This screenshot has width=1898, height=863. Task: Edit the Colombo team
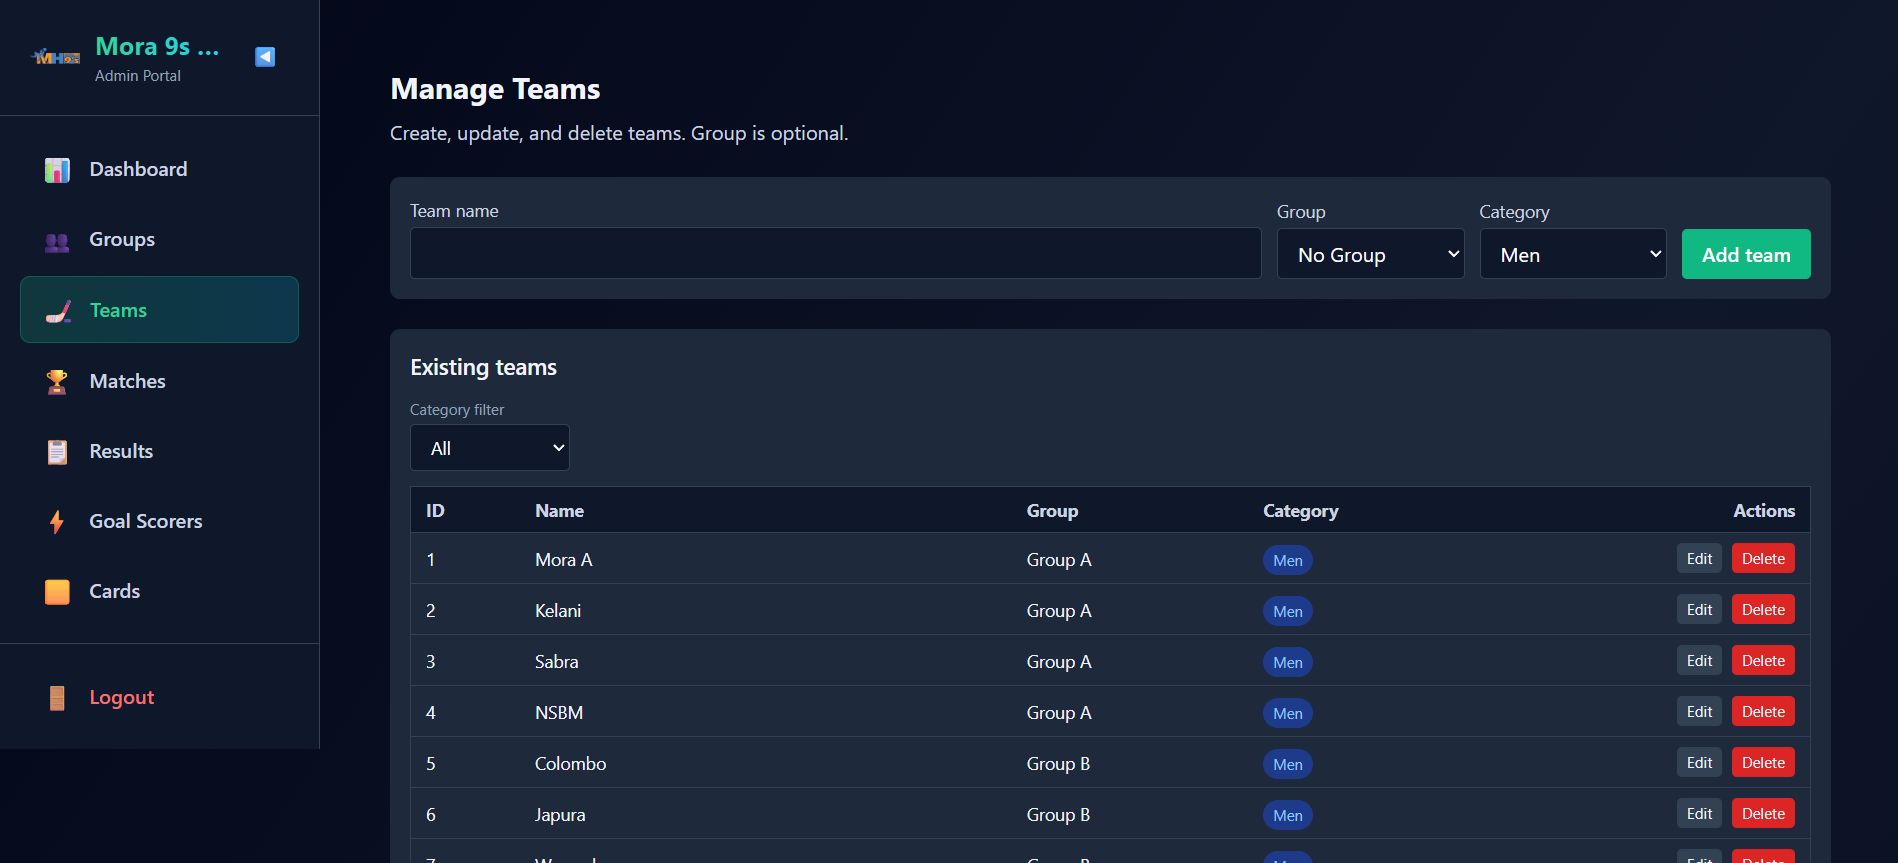pos(1699,763)
